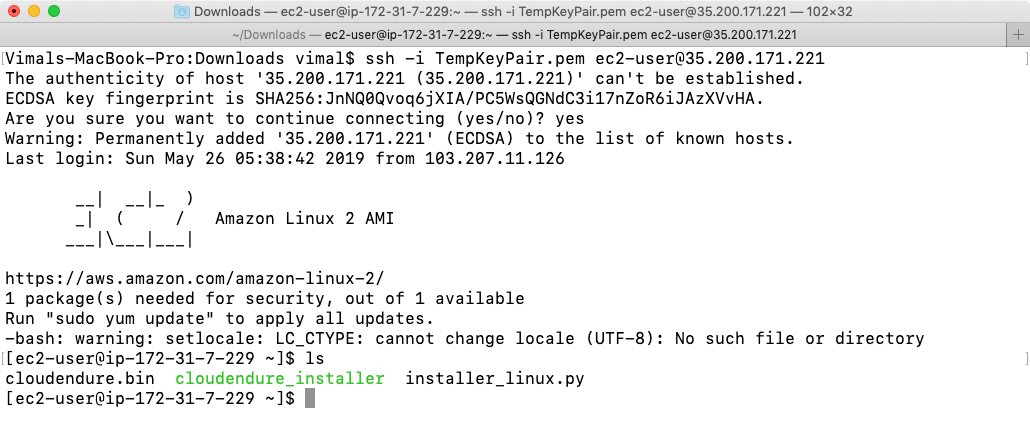This screenshot has width=1030, height=421.
Task: Click the window title text in title bar
Action: click(524, 11)
